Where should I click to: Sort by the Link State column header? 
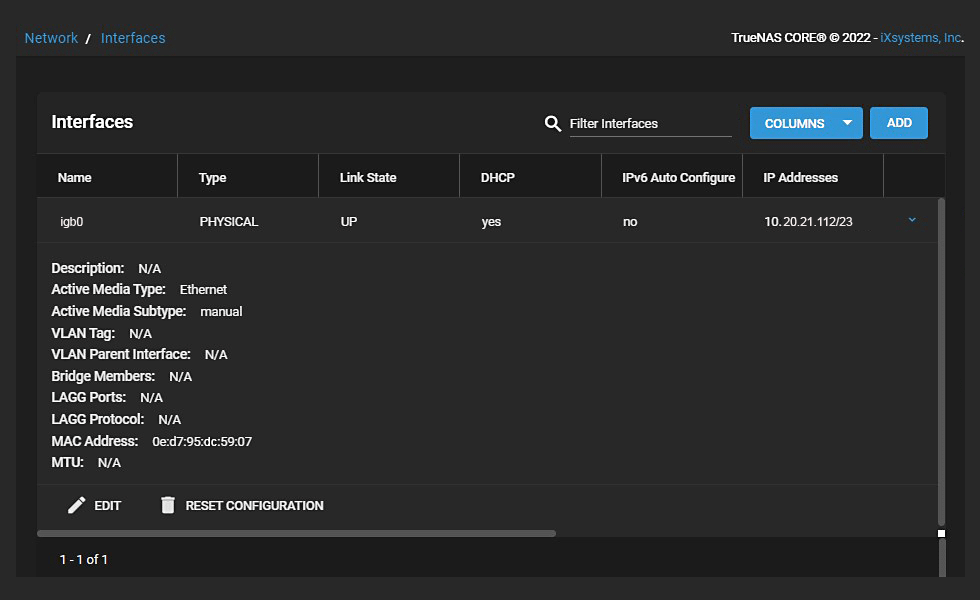click(x=368, y=178)
